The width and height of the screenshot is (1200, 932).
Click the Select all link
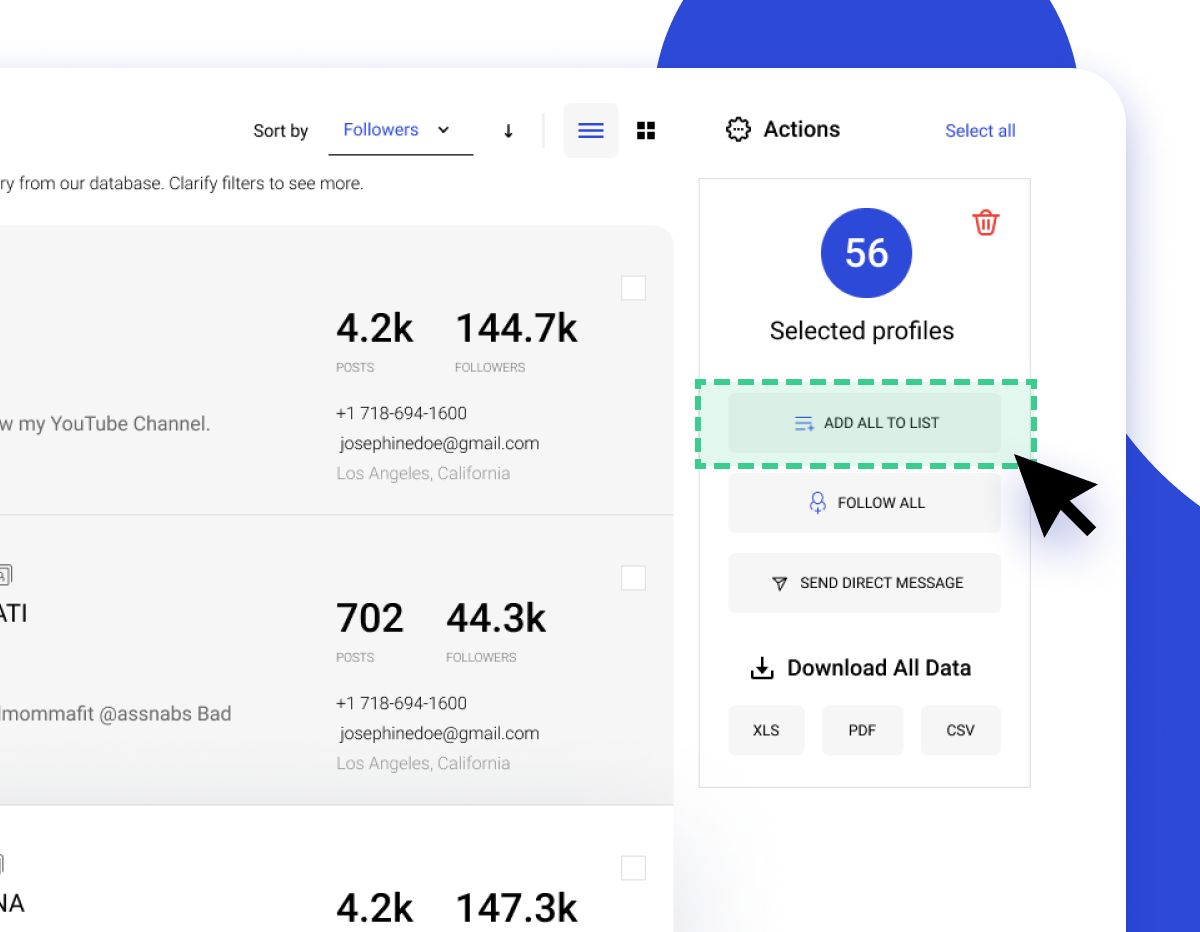click(x=980, y=131)
